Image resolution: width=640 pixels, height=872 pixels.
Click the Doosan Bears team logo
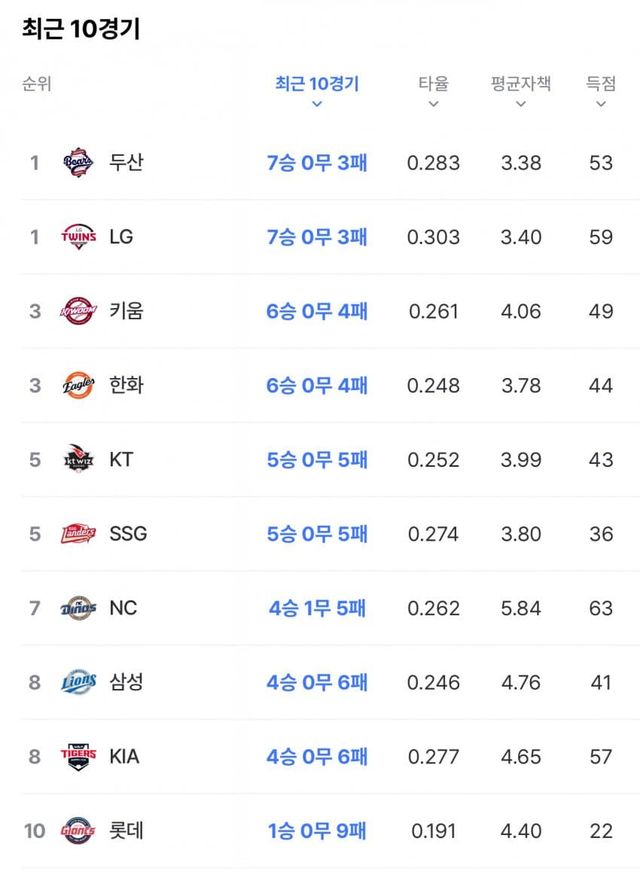coord(78,162)
